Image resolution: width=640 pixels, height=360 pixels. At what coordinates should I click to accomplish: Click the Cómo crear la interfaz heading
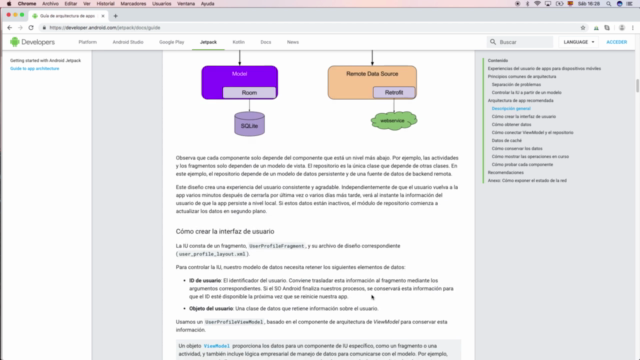tap(225, 231)
